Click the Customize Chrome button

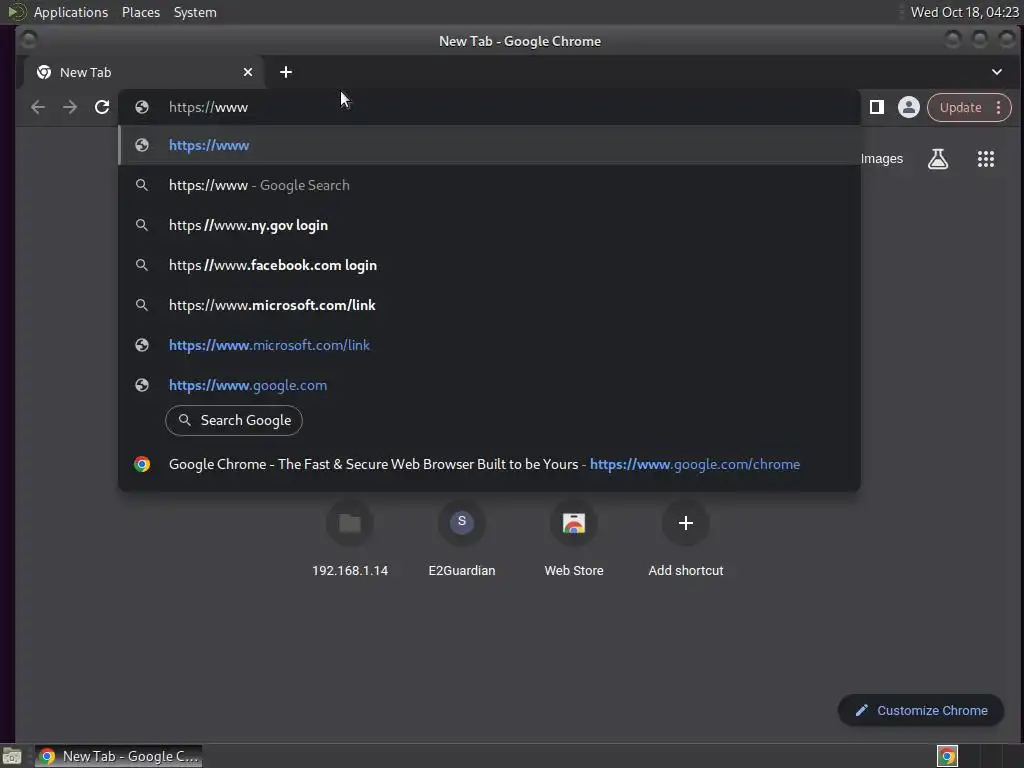click(x=921, y=710)
